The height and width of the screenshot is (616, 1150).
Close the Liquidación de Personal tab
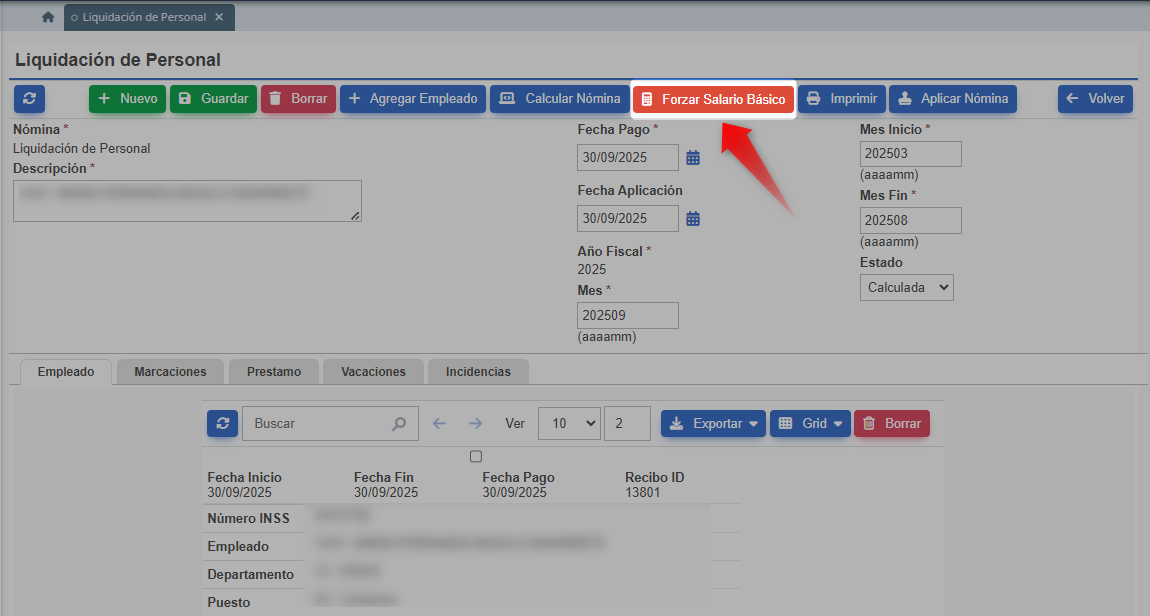pyautogui.click(x=219, y=17)
